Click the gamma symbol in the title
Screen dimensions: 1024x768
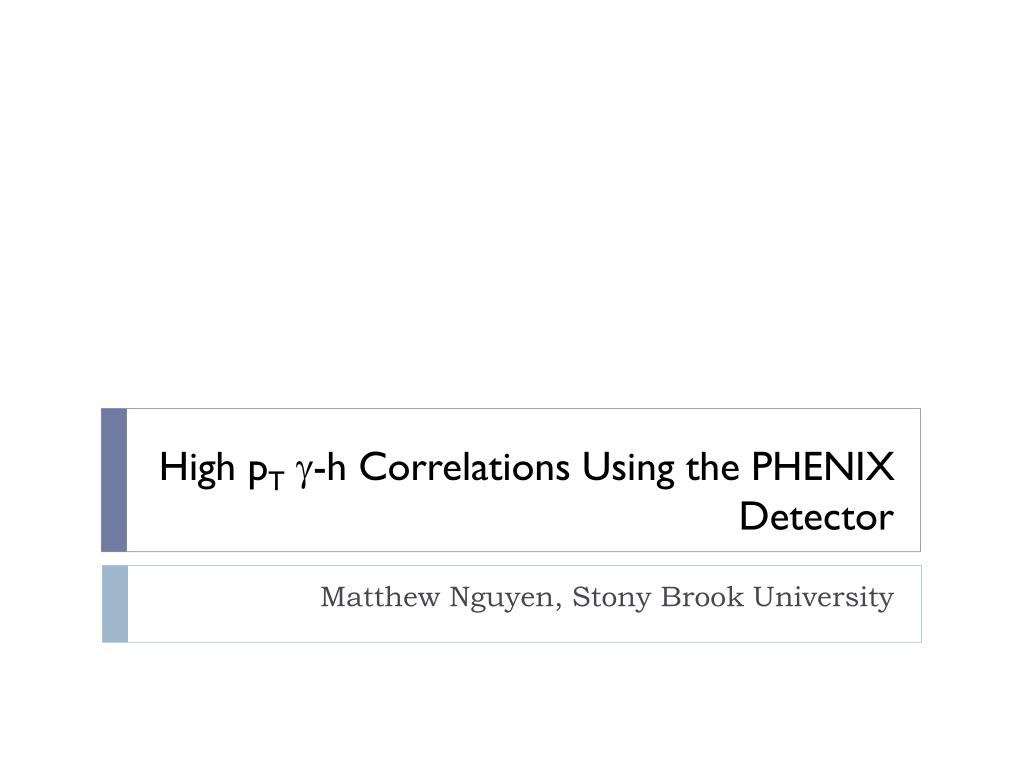pos(304,473)
